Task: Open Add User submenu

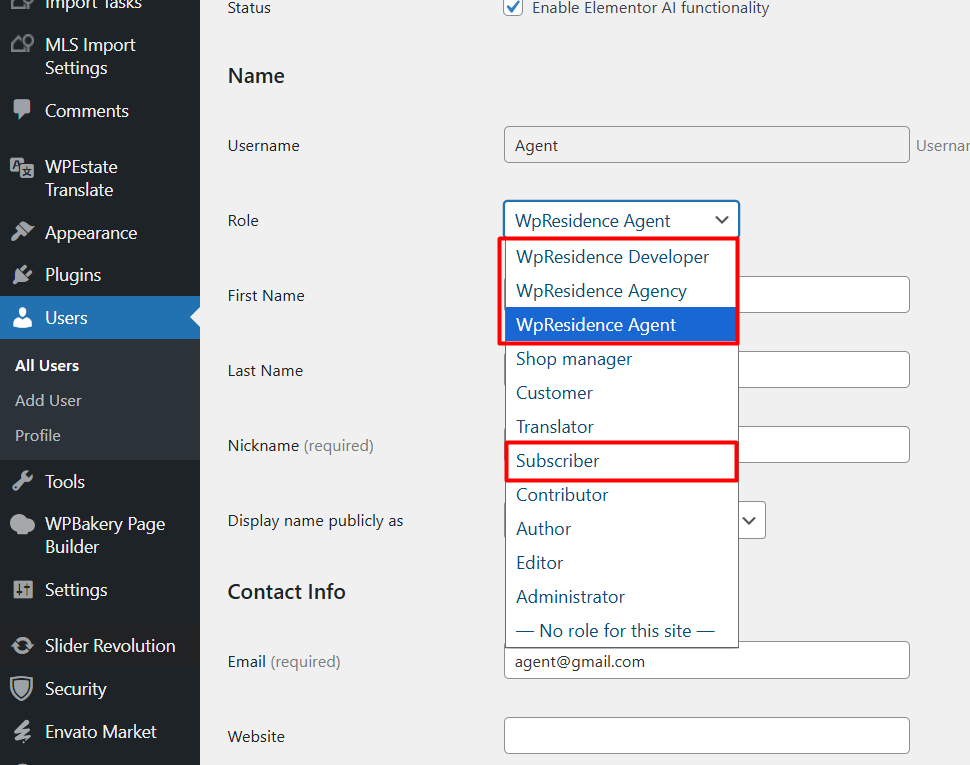Action: point(48,401)
